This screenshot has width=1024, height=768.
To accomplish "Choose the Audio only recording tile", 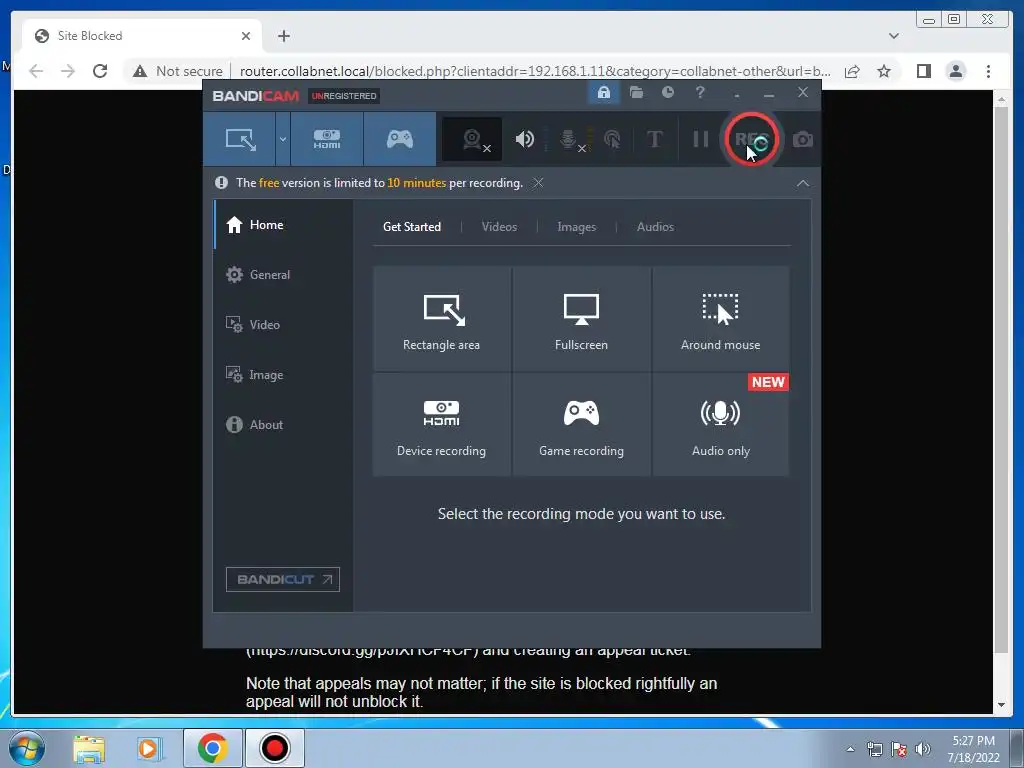I will coord(720,424).
